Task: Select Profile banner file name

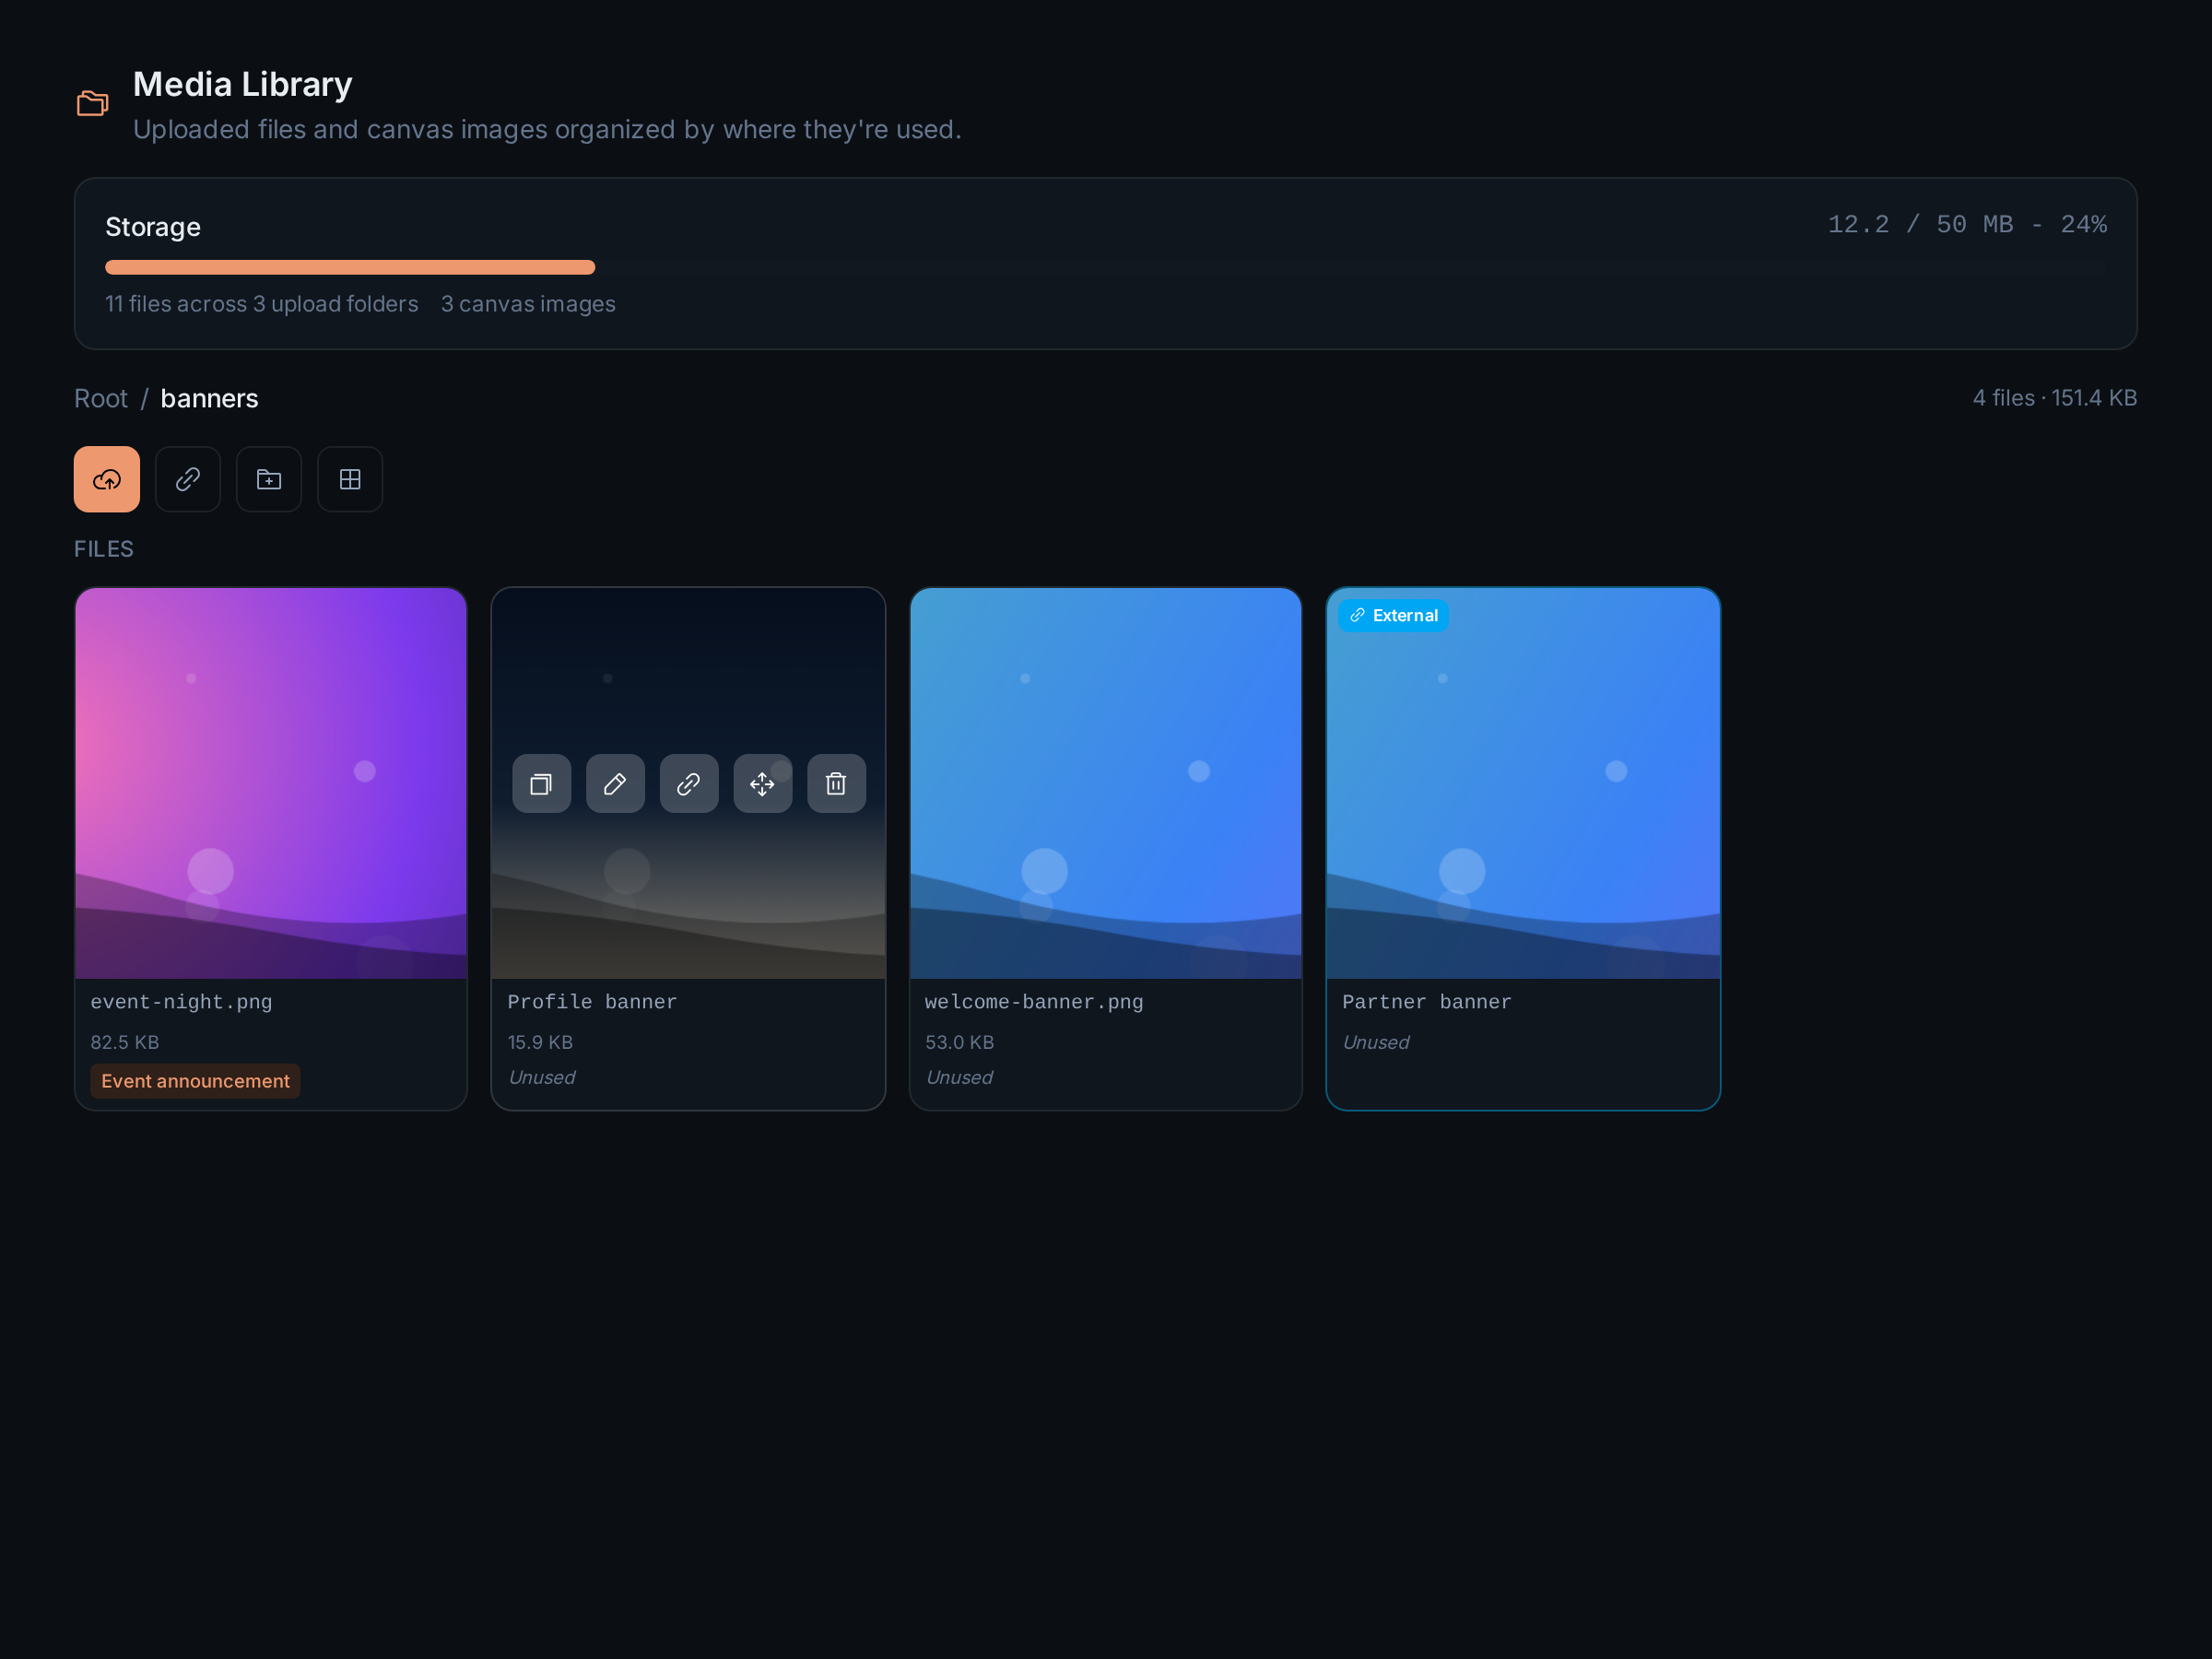Action: tap(592, 1002)
